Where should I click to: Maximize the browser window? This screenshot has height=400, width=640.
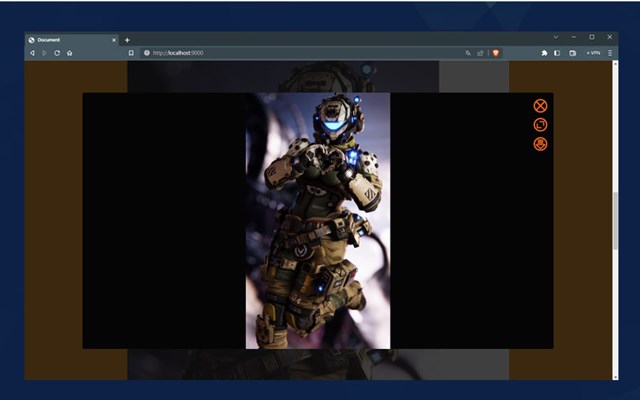tap(591, 37)
